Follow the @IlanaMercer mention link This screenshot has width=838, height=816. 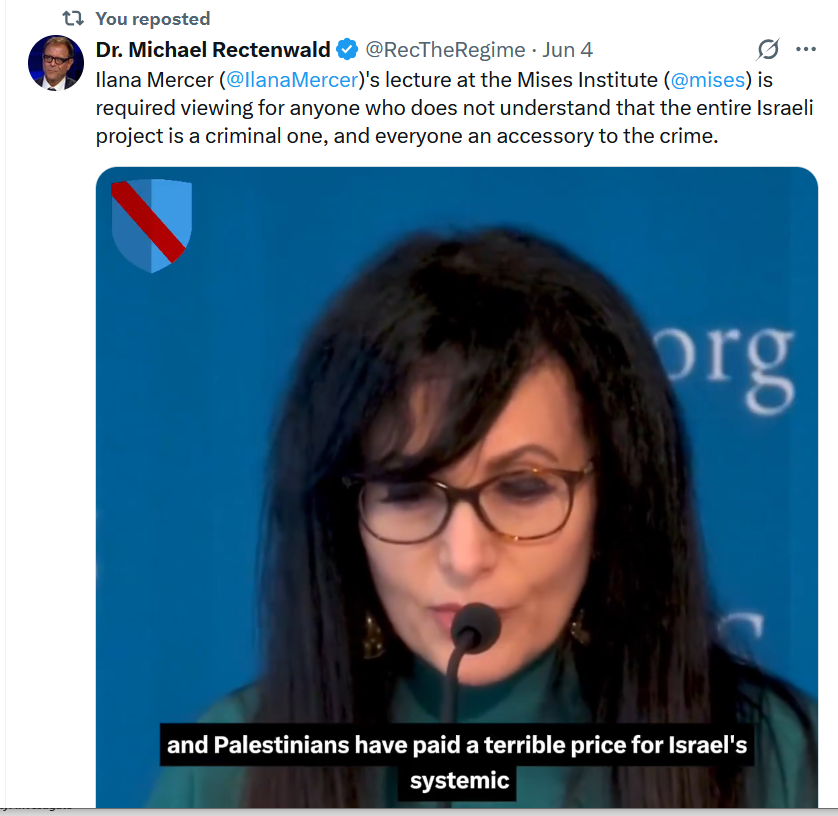tap(292, 80)
